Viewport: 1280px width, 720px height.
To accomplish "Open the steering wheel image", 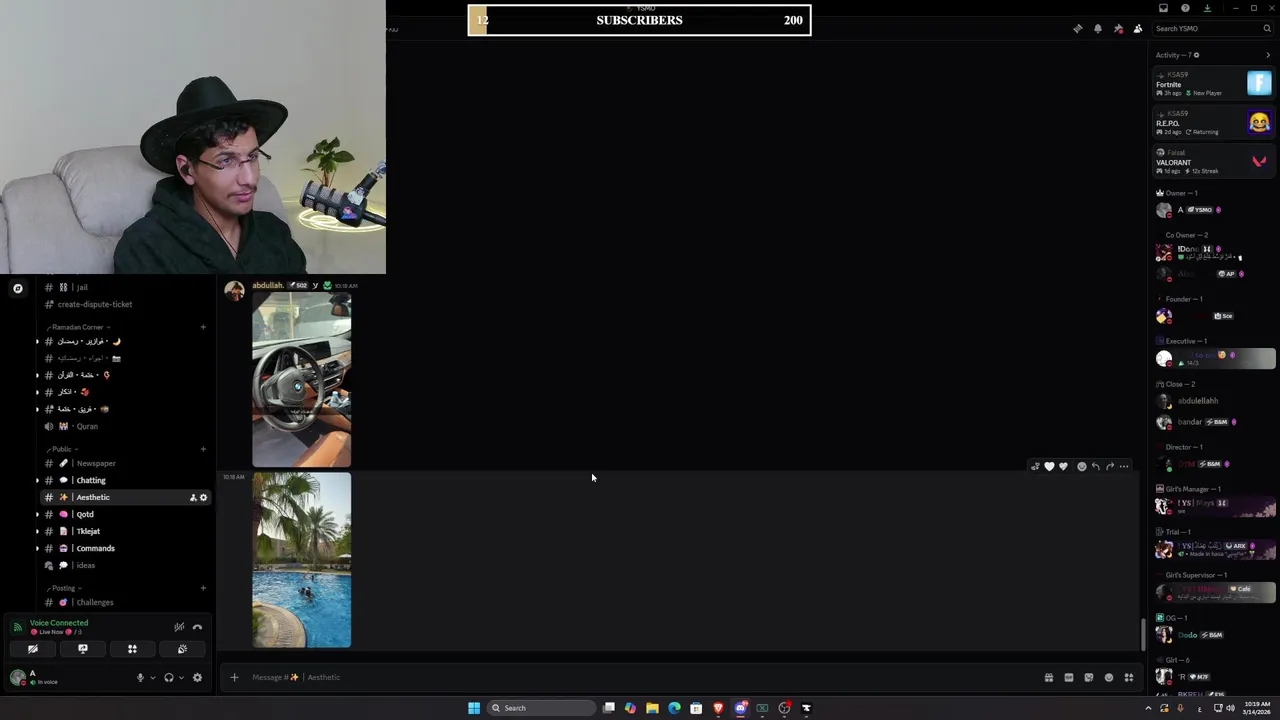I will (x=301, y=380).
